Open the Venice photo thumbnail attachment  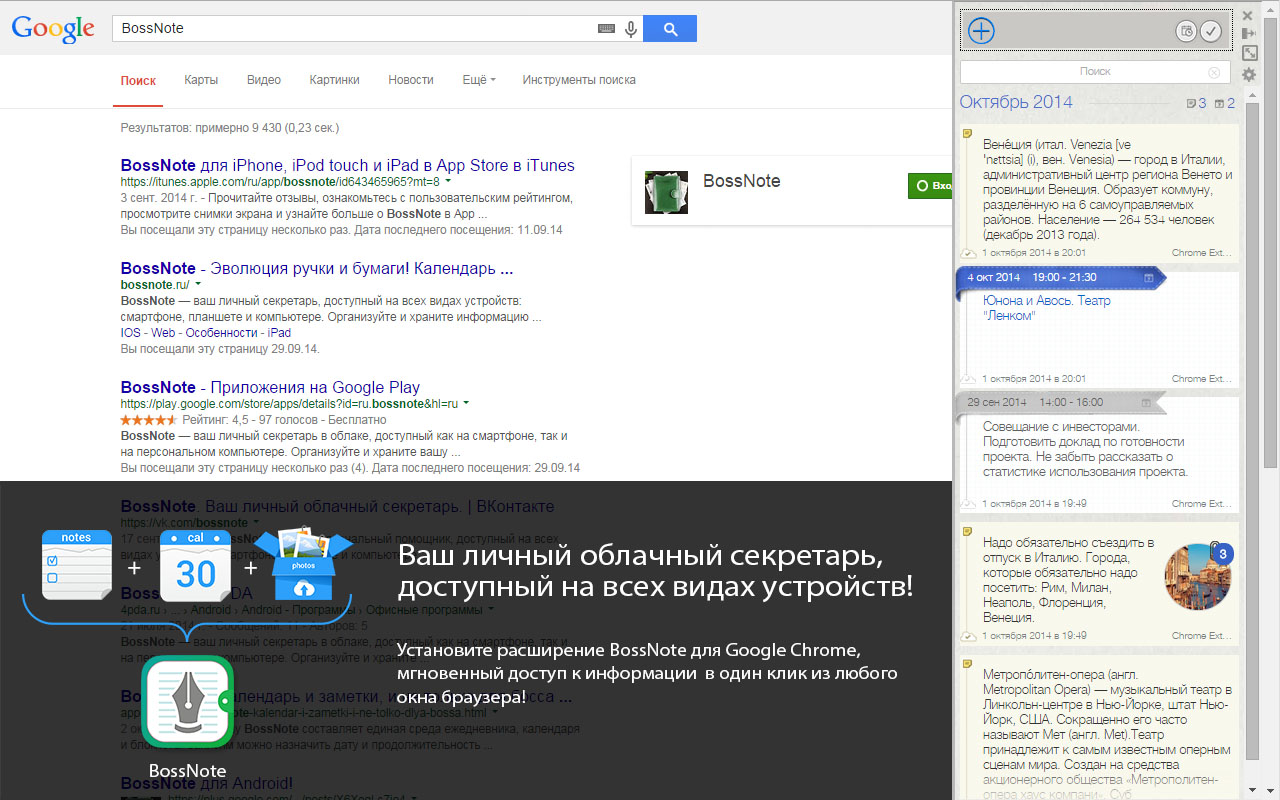click(1196, 577)
